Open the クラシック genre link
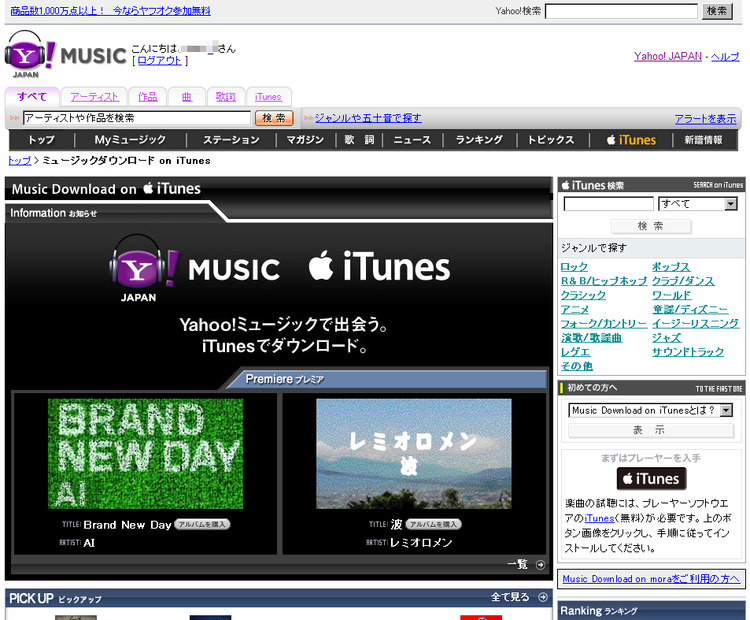 [583, 295]
